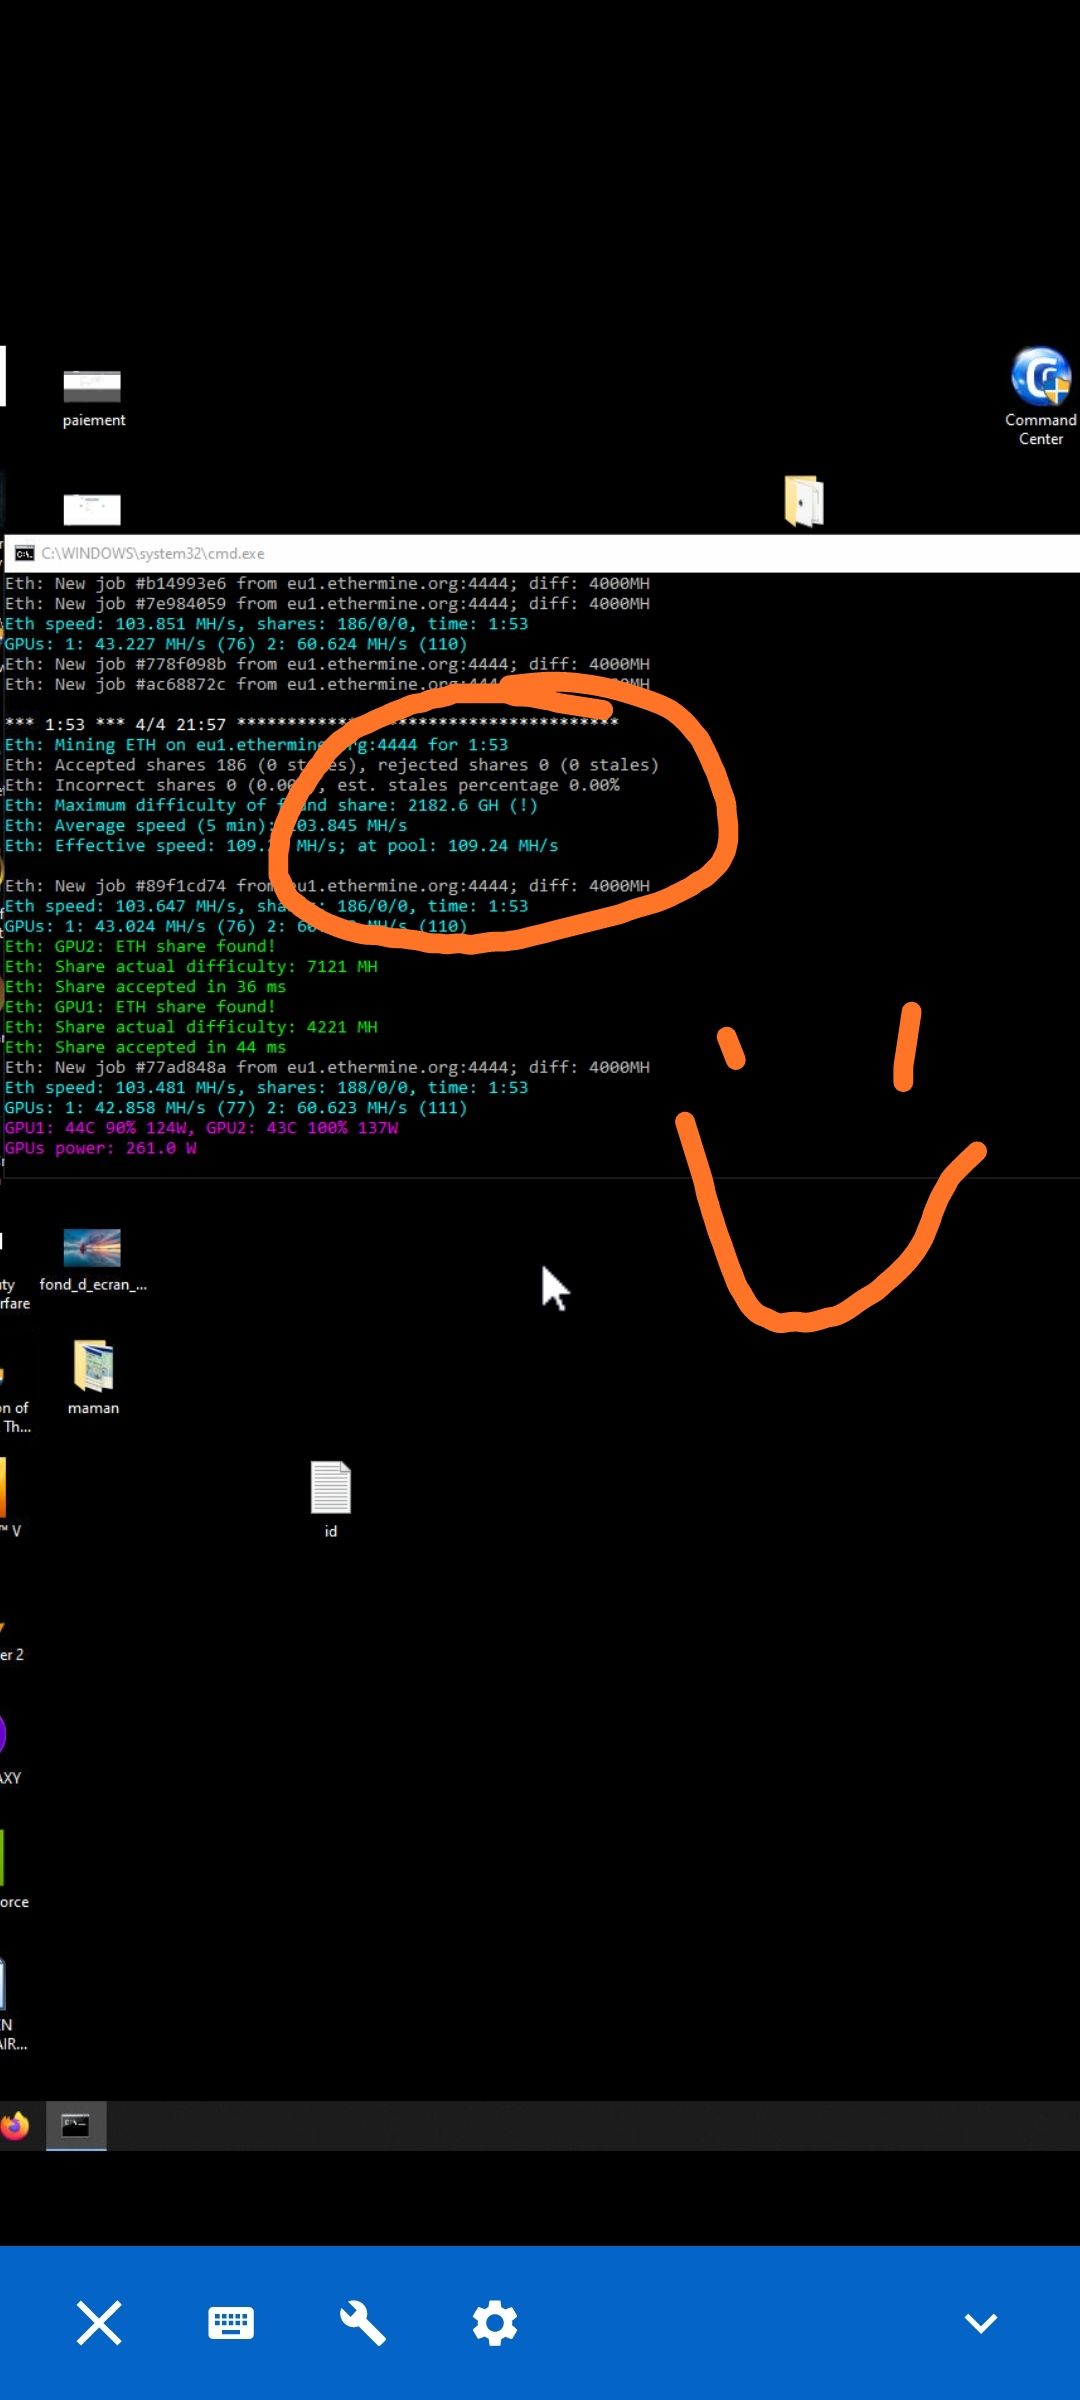Open the maman folder
Viewport: 1080px width, 2400px height.
(x=93, y=1378)
